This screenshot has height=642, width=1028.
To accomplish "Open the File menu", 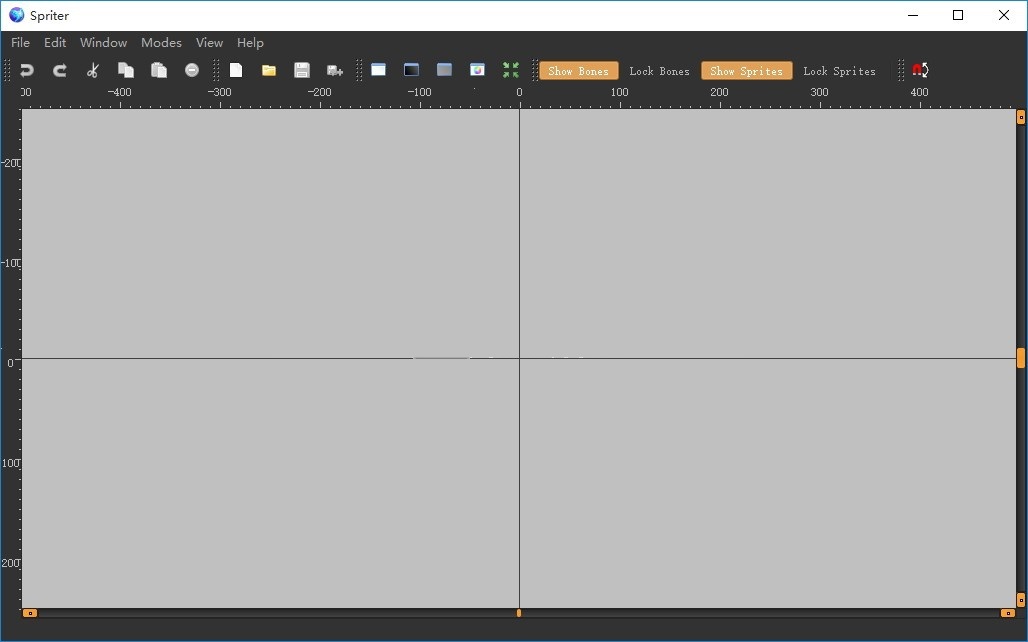I will click(21, 43).
